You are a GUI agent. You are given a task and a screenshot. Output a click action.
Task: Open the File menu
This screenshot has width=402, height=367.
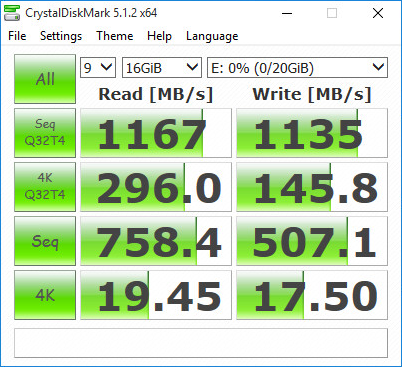[17, 36]
